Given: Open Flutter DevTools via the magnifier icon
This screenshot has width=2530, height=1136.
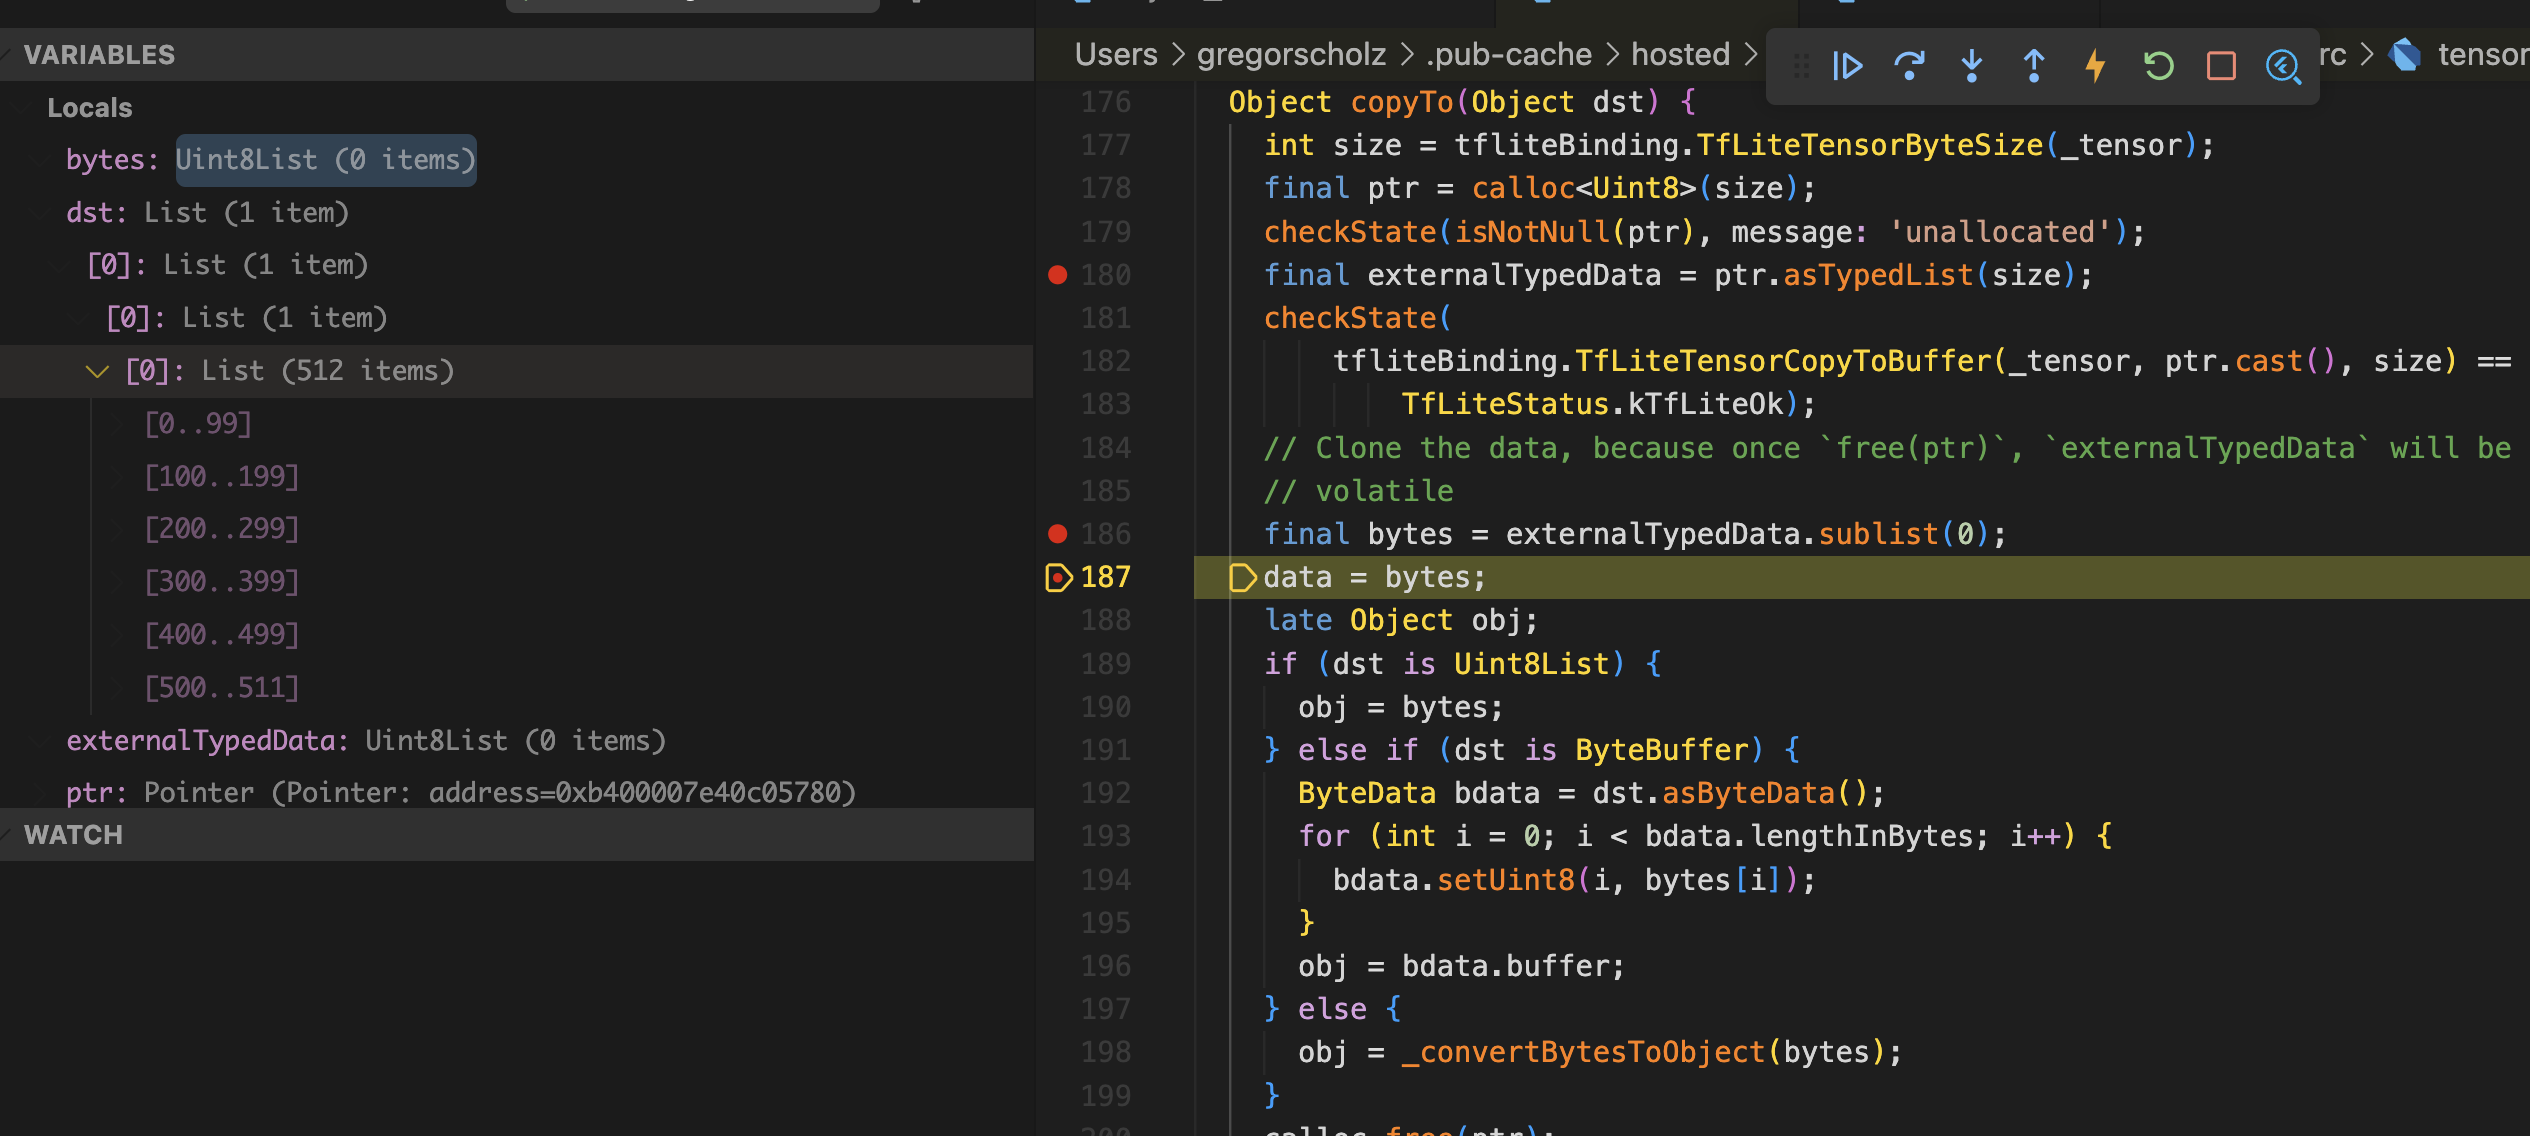Looking at the screenshot, I should pos(2283,66).
